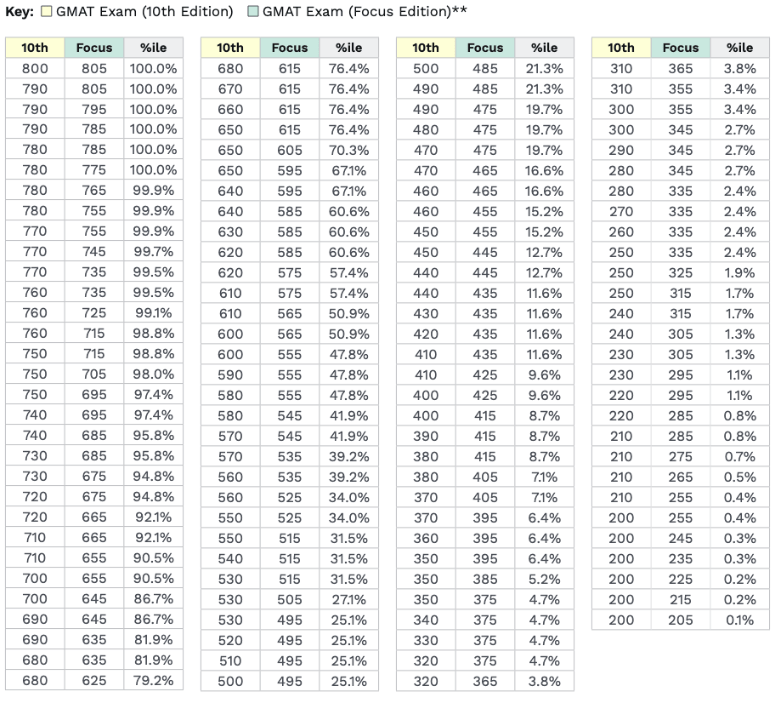Click the Focus header above score 365

coord(681,47)
